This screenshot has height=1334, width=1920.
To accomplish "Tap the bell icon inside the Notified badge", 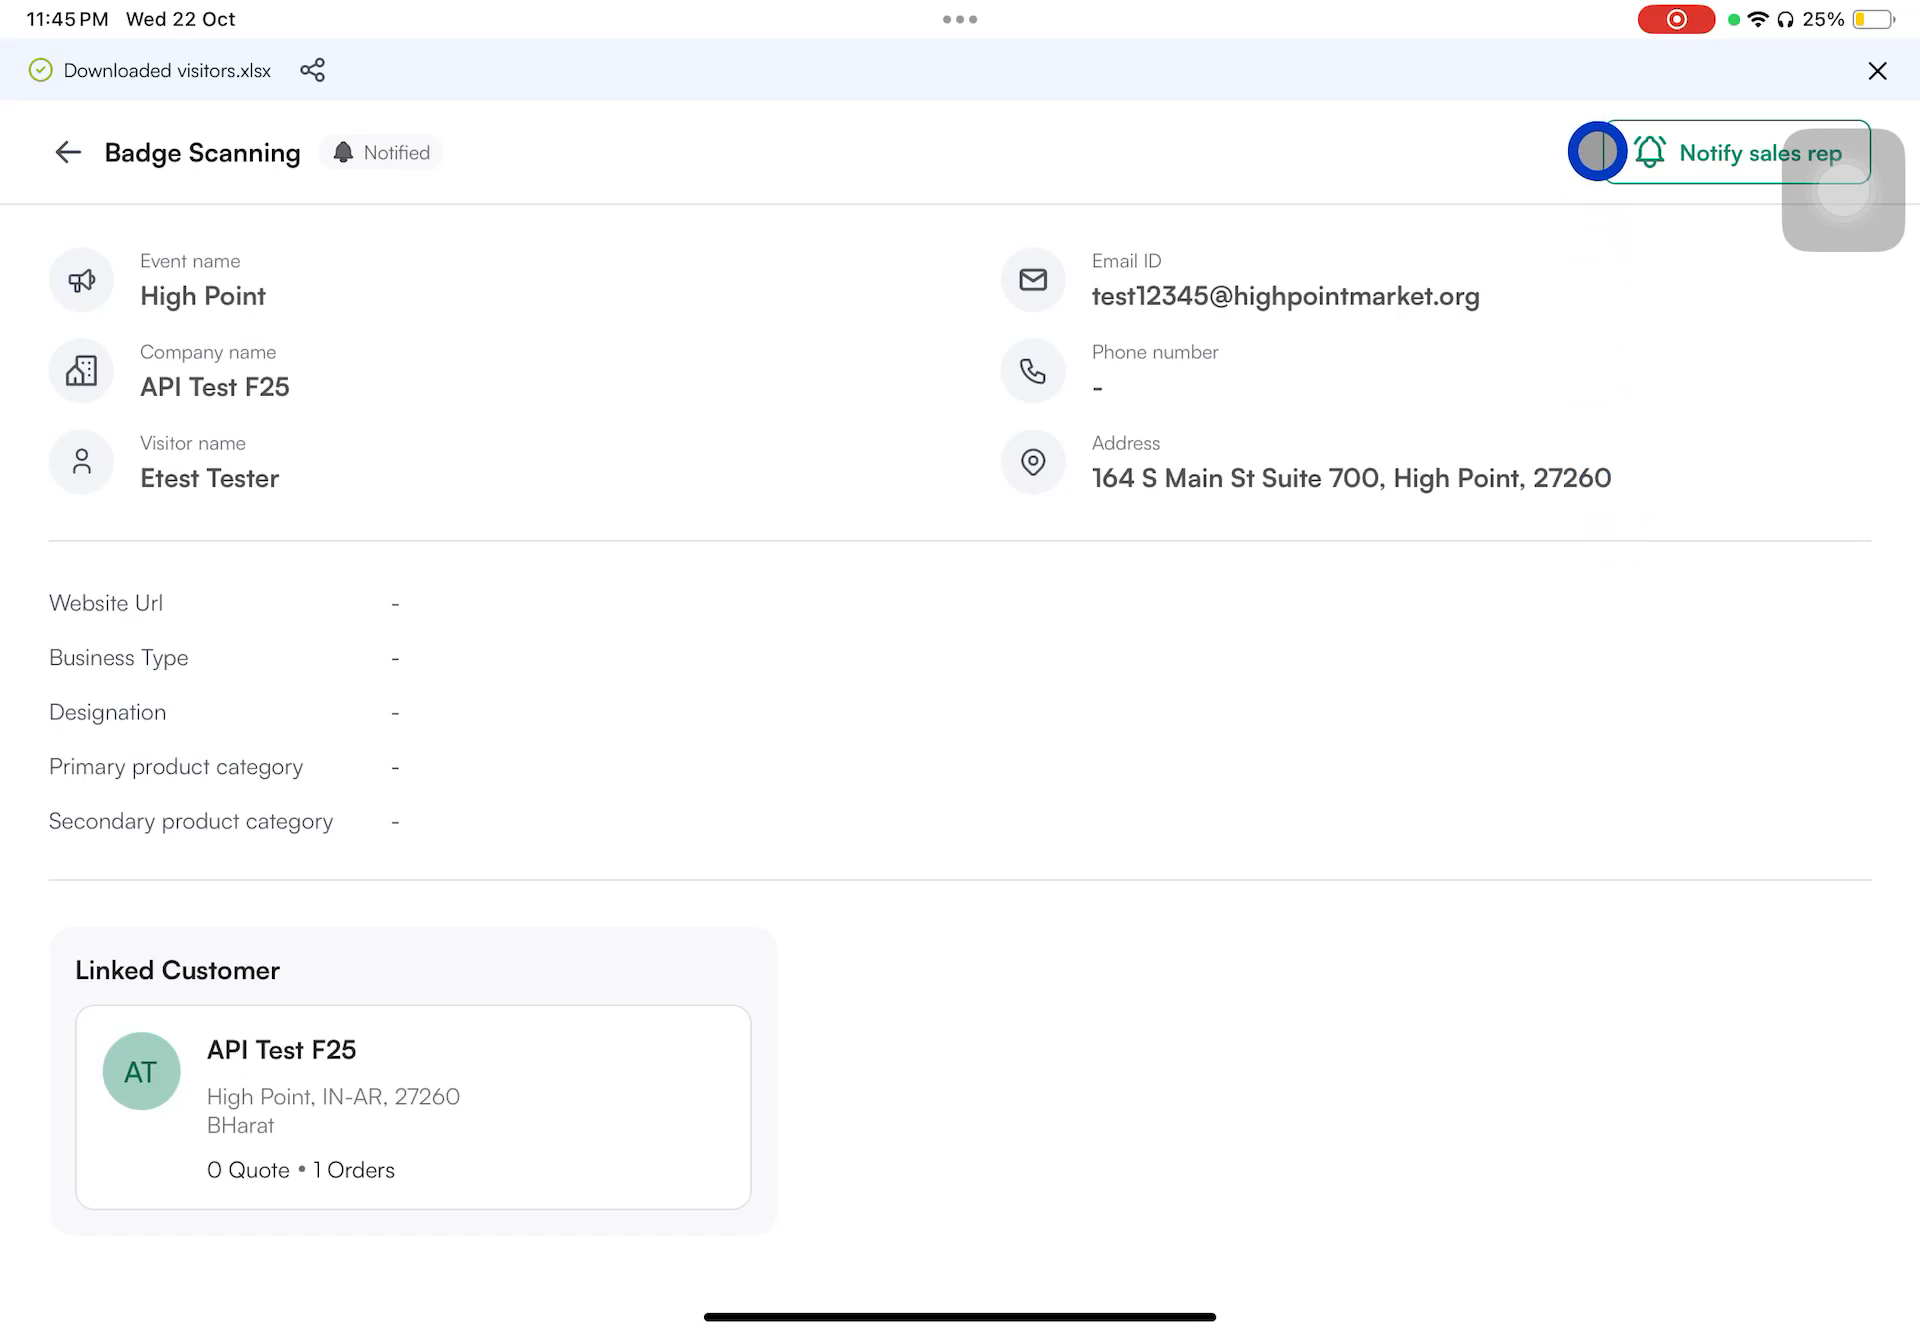I will 344,152.
